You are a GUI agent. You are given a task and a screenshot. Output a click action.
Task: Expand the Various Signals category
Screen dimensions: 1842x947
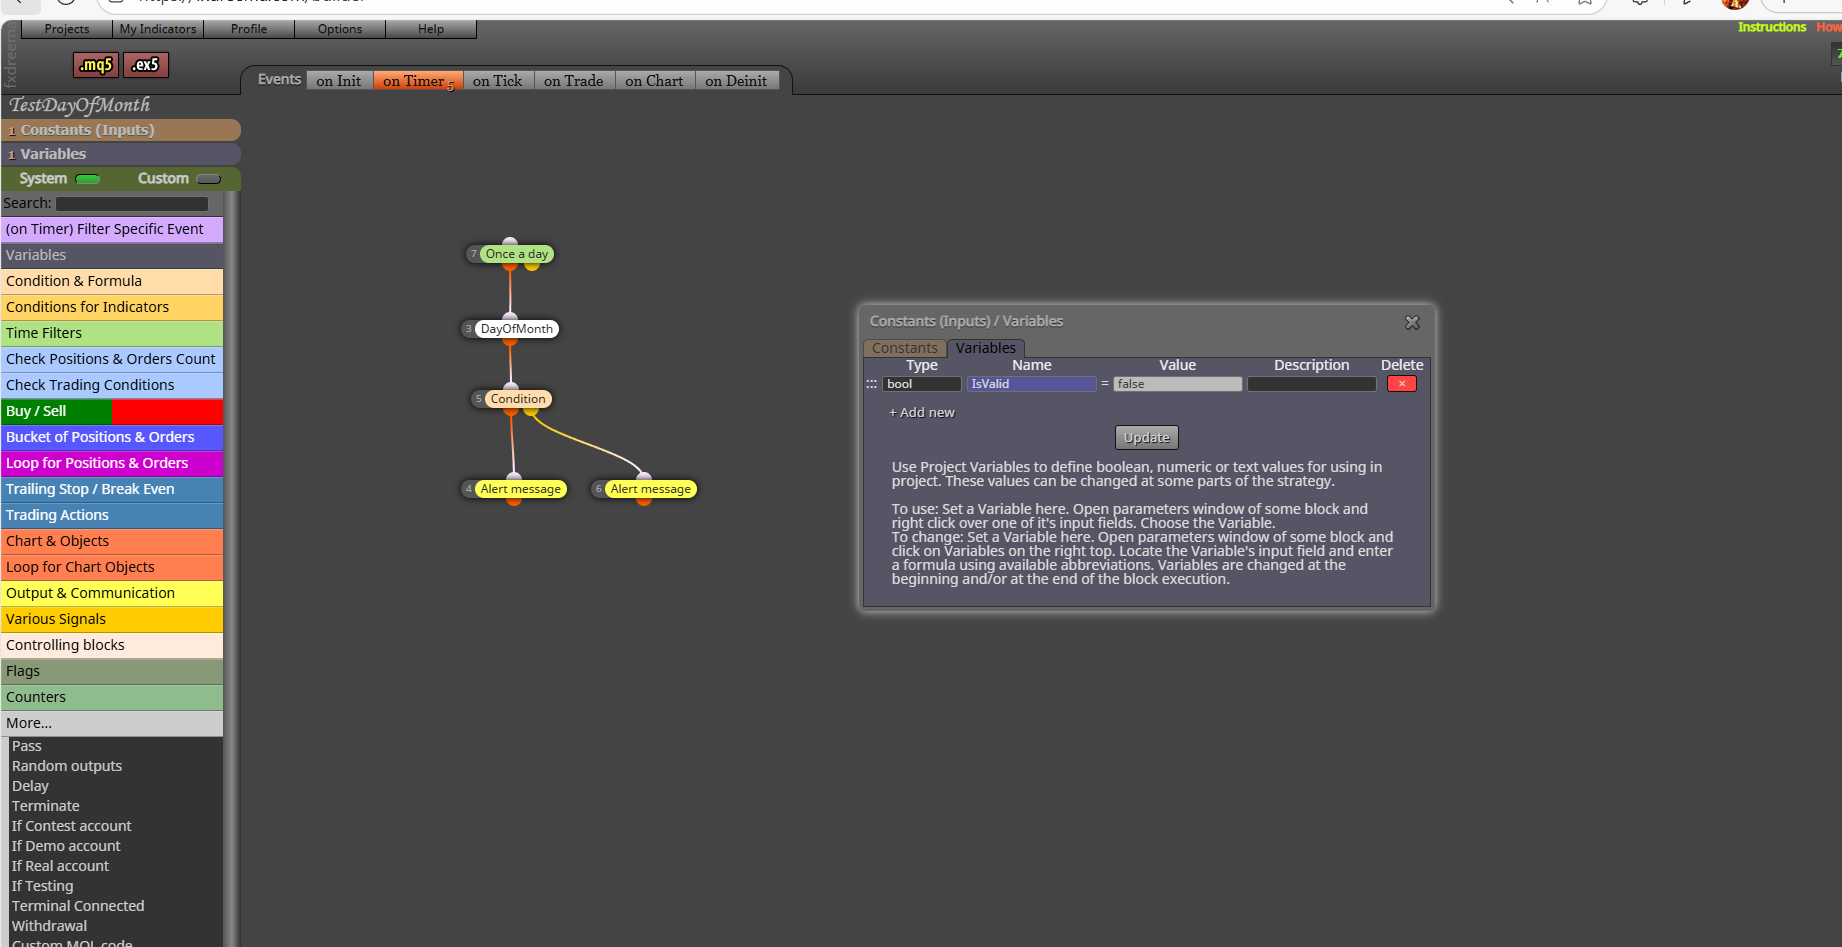pos(112,619)
